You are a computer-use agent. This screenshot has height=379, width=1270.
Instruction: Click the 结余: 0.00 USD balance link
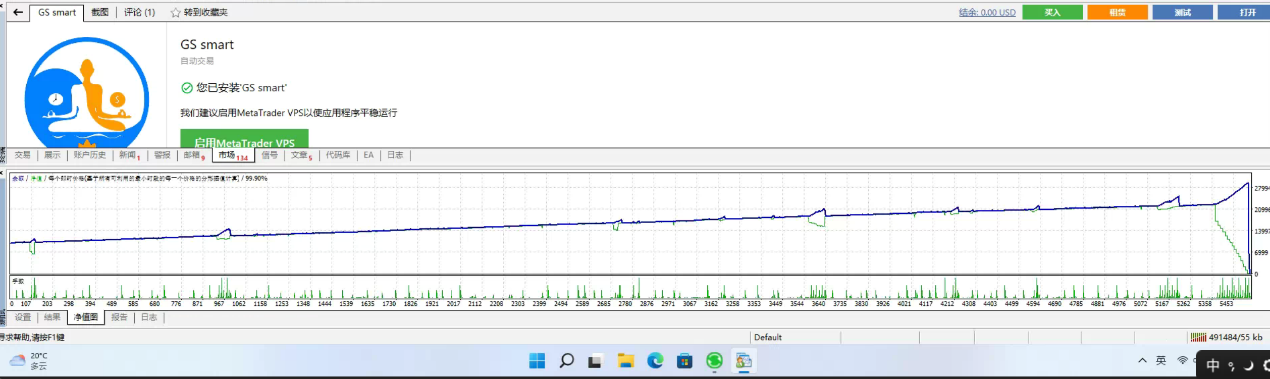pos(987,12)
